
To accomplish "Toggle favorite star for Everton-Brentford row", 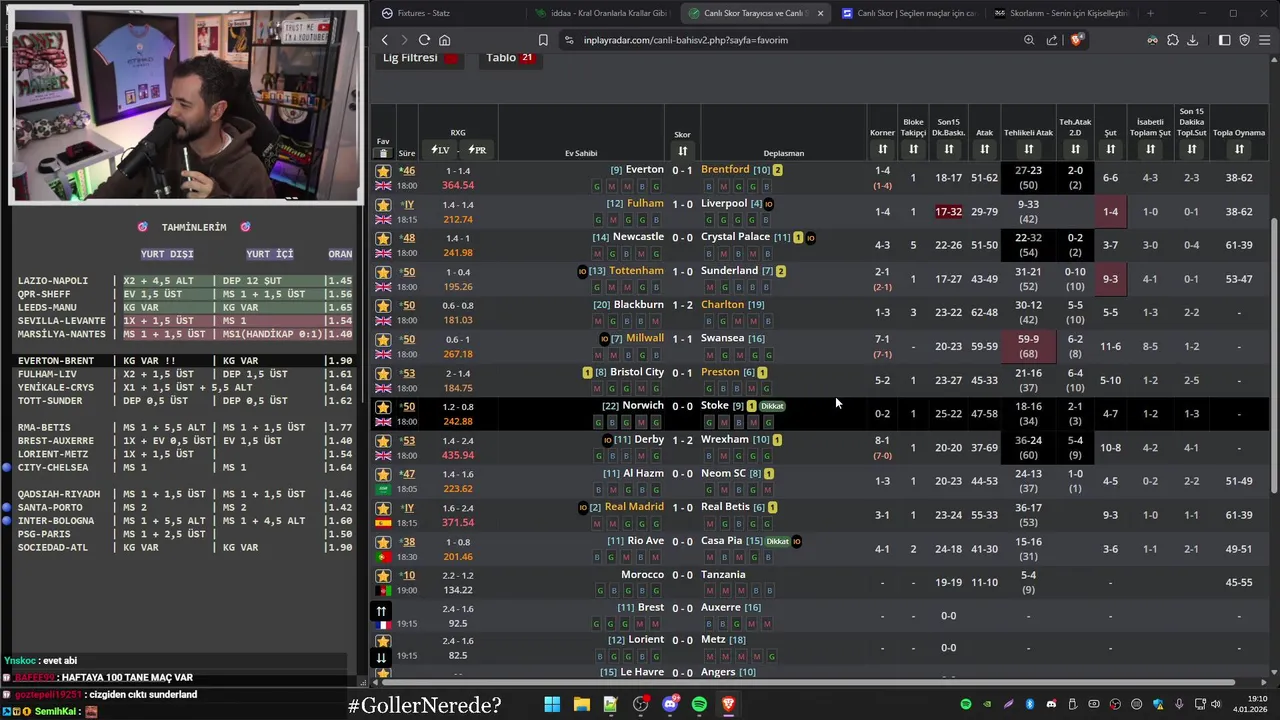I will tap(383, 171).
